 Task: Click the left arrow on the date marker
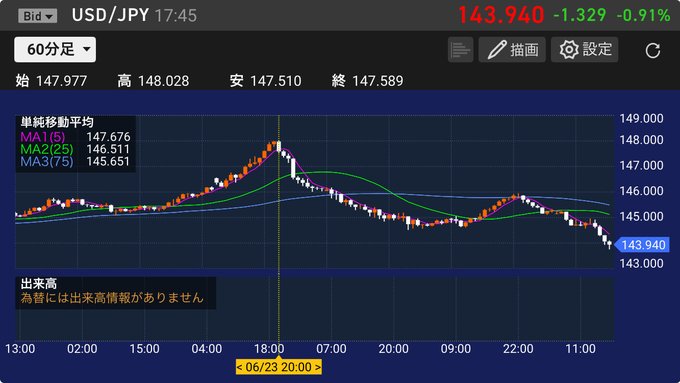[x=240, y=367]
